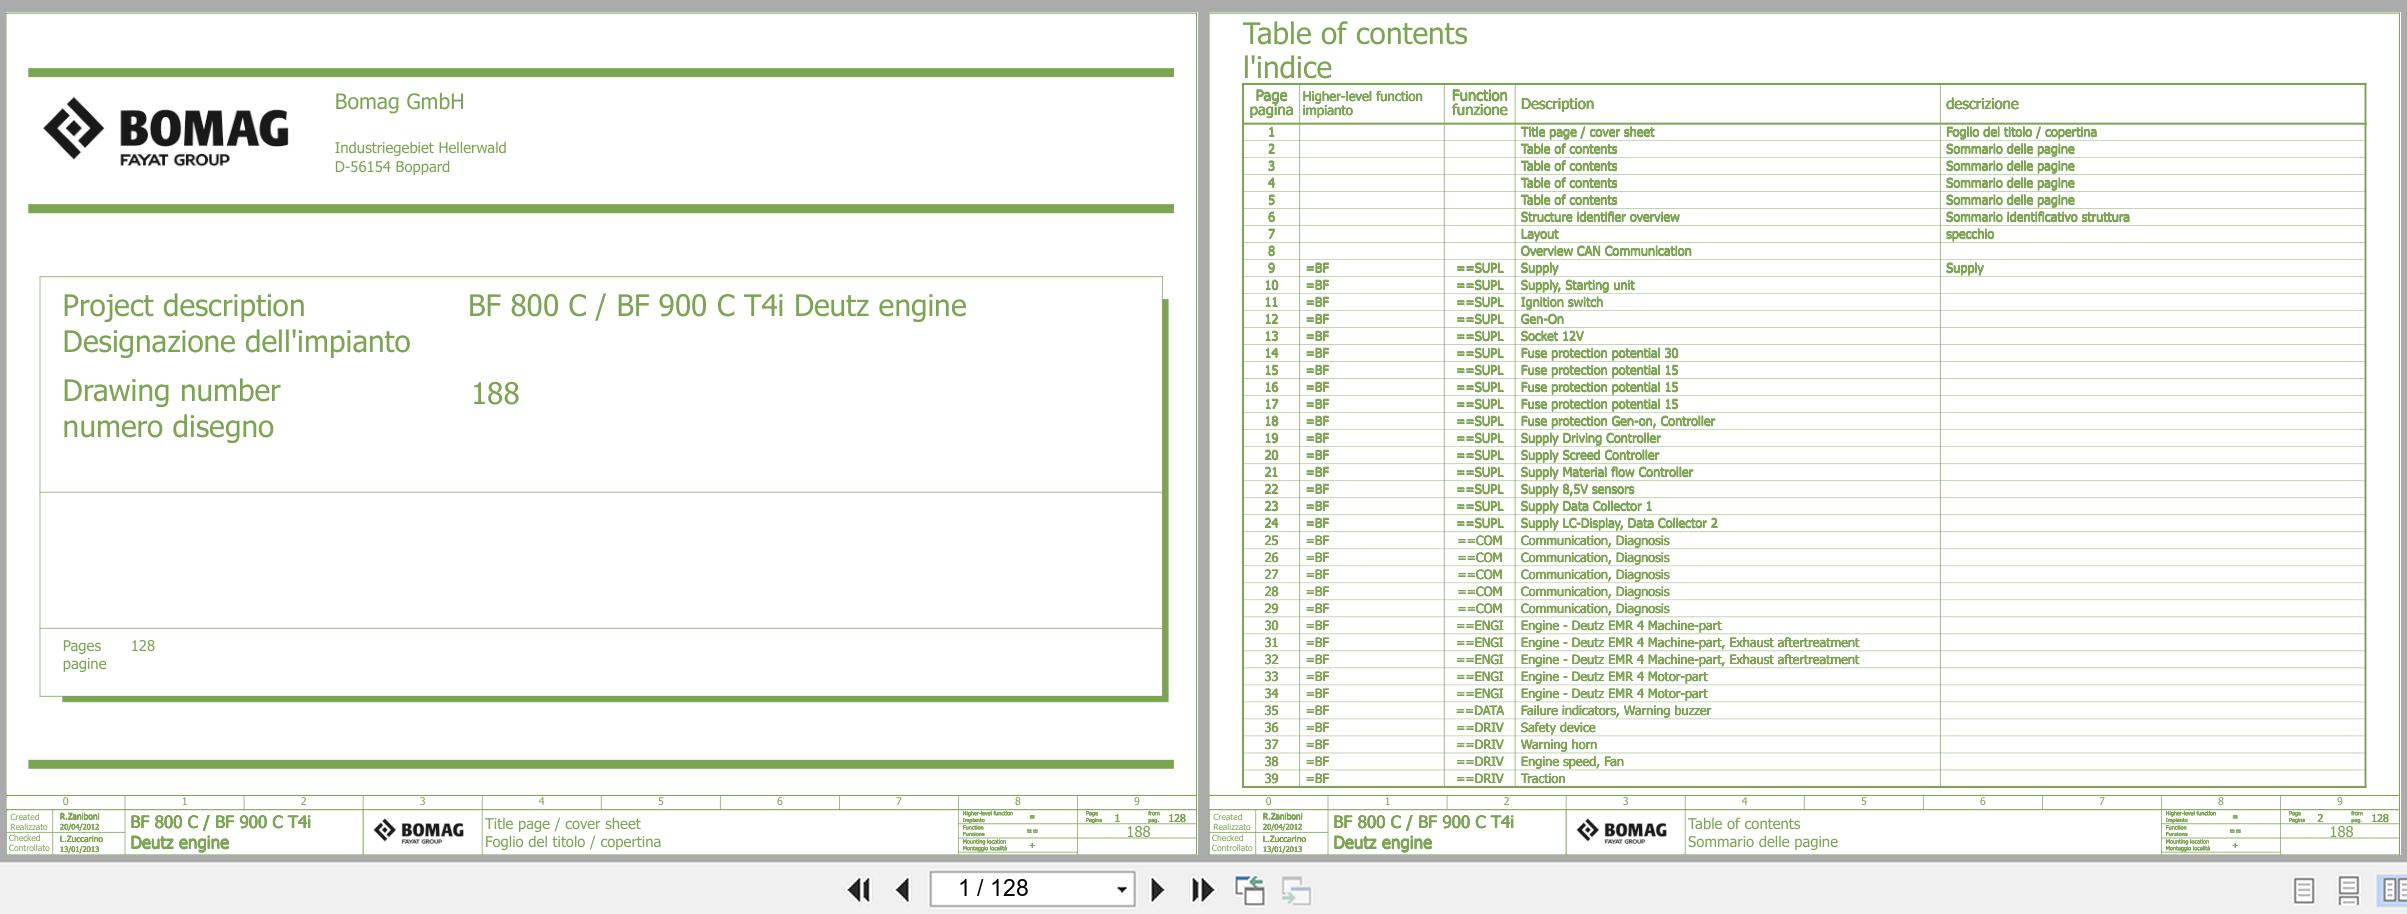
Task: Go to the next page
Action: click(1157, 889)
